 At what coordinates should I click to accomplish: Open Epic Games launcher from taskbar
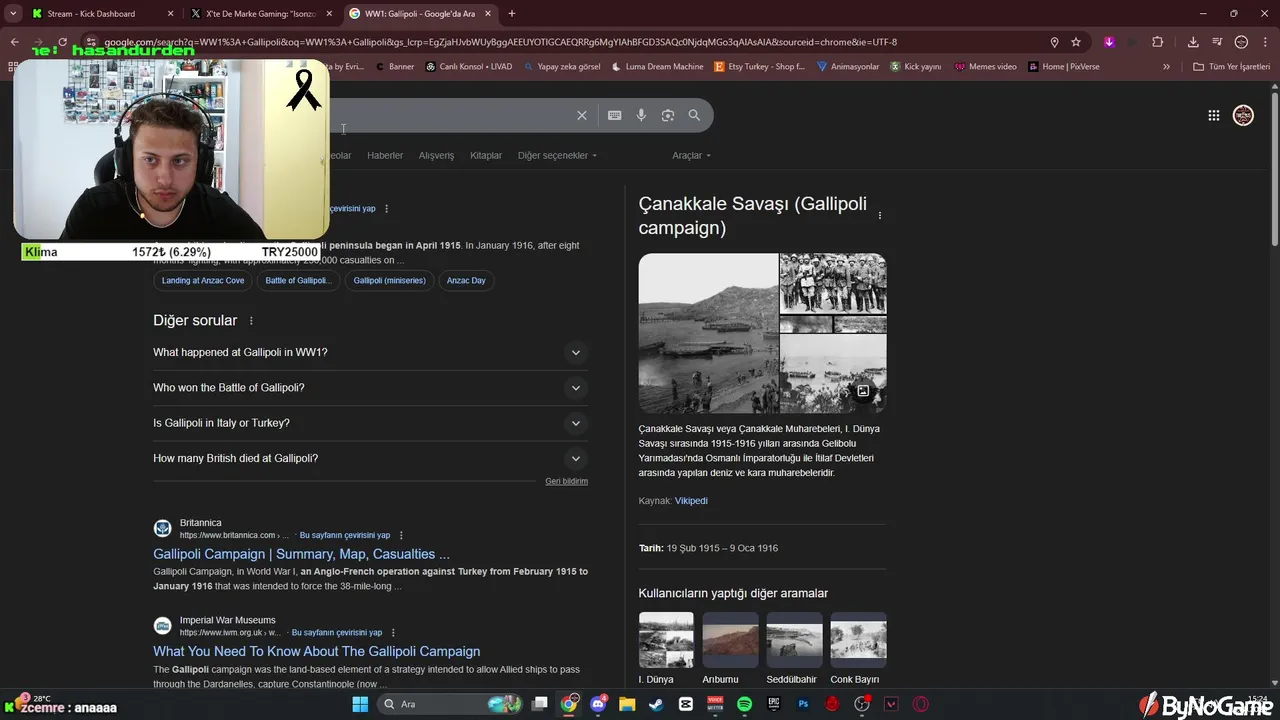coord(773,704)
